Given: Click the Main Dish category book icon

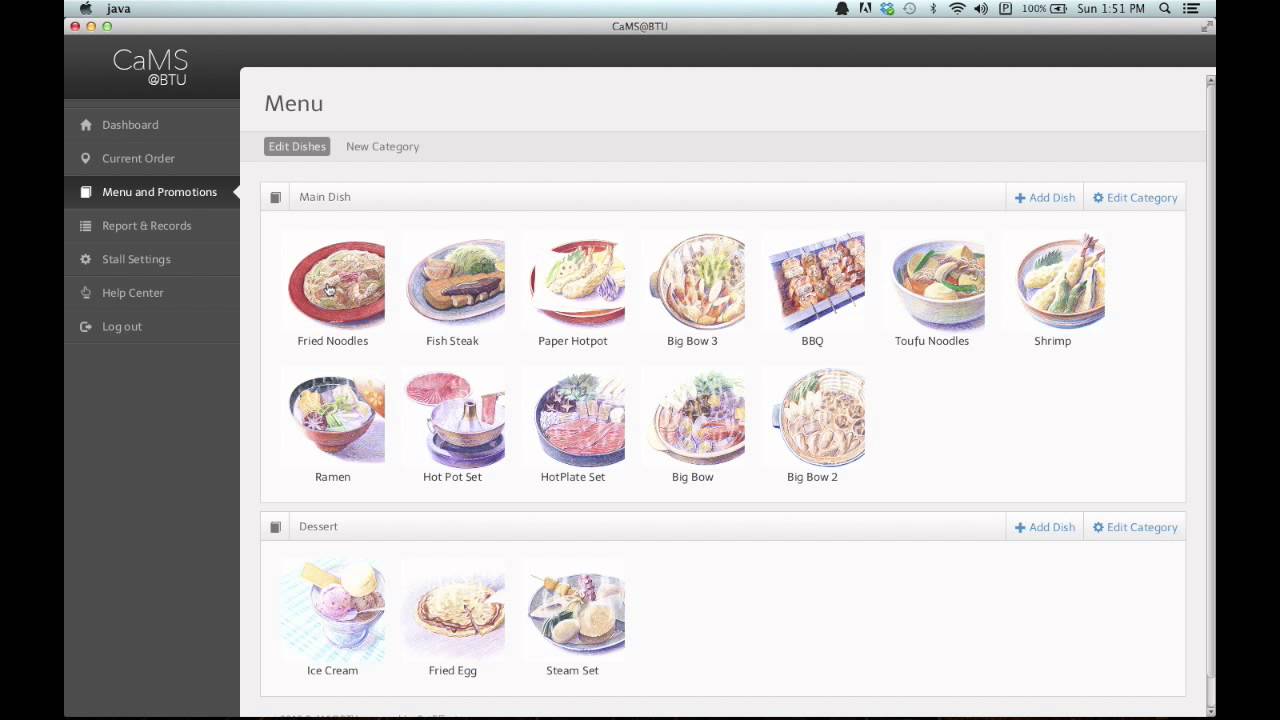Looking at the screenshot, I should 275,197.
